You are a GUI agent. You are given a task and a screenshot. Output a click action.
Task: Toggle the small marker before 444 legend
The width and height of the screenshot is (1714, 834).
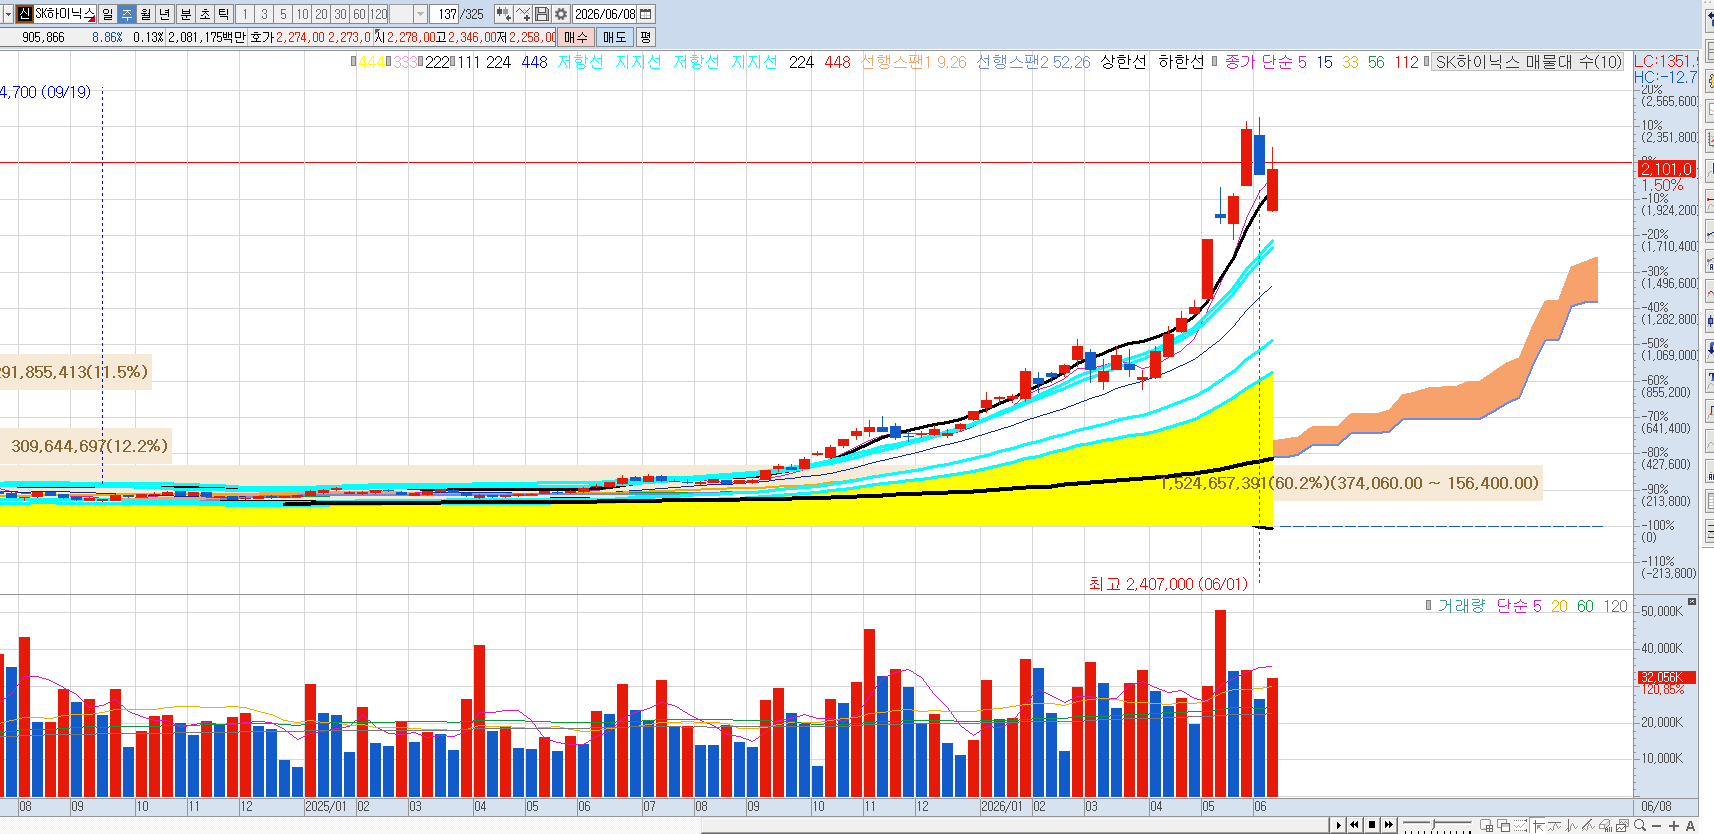point(353,62)
